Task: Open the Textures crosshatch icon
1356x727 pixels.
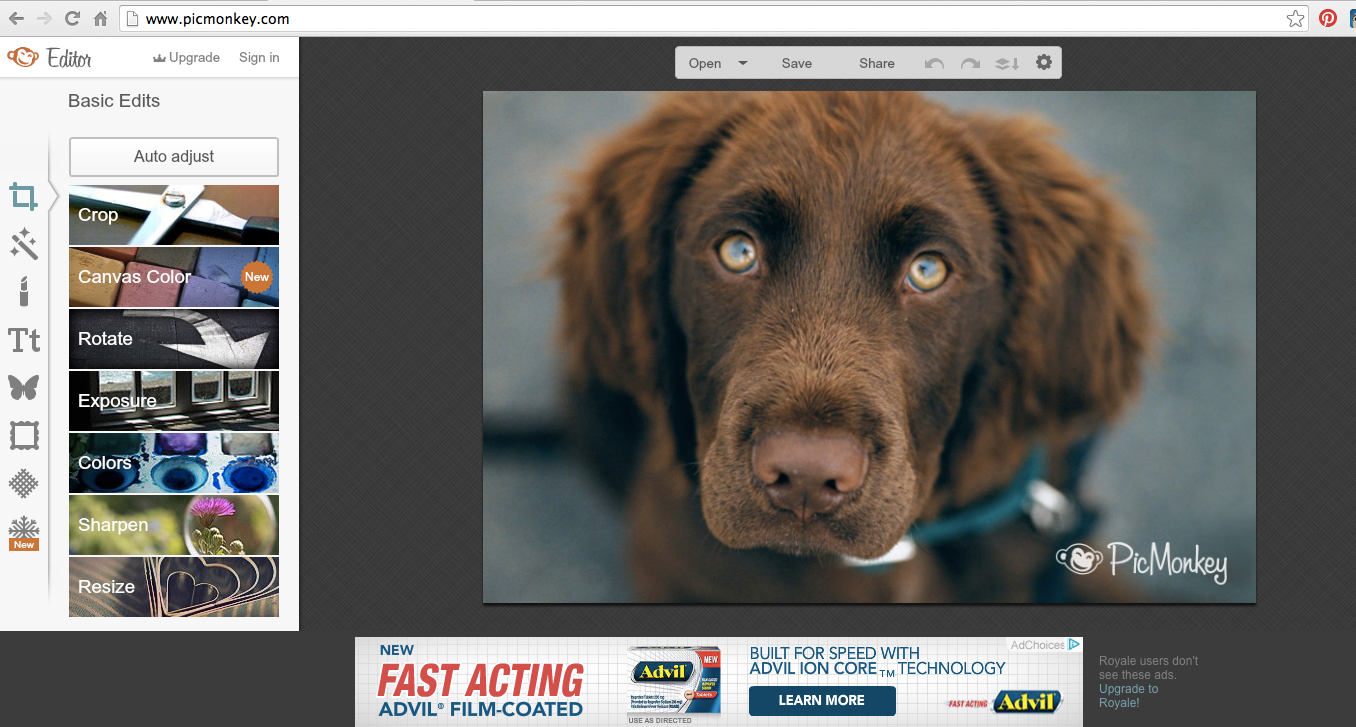Action: tap(24, 484)
